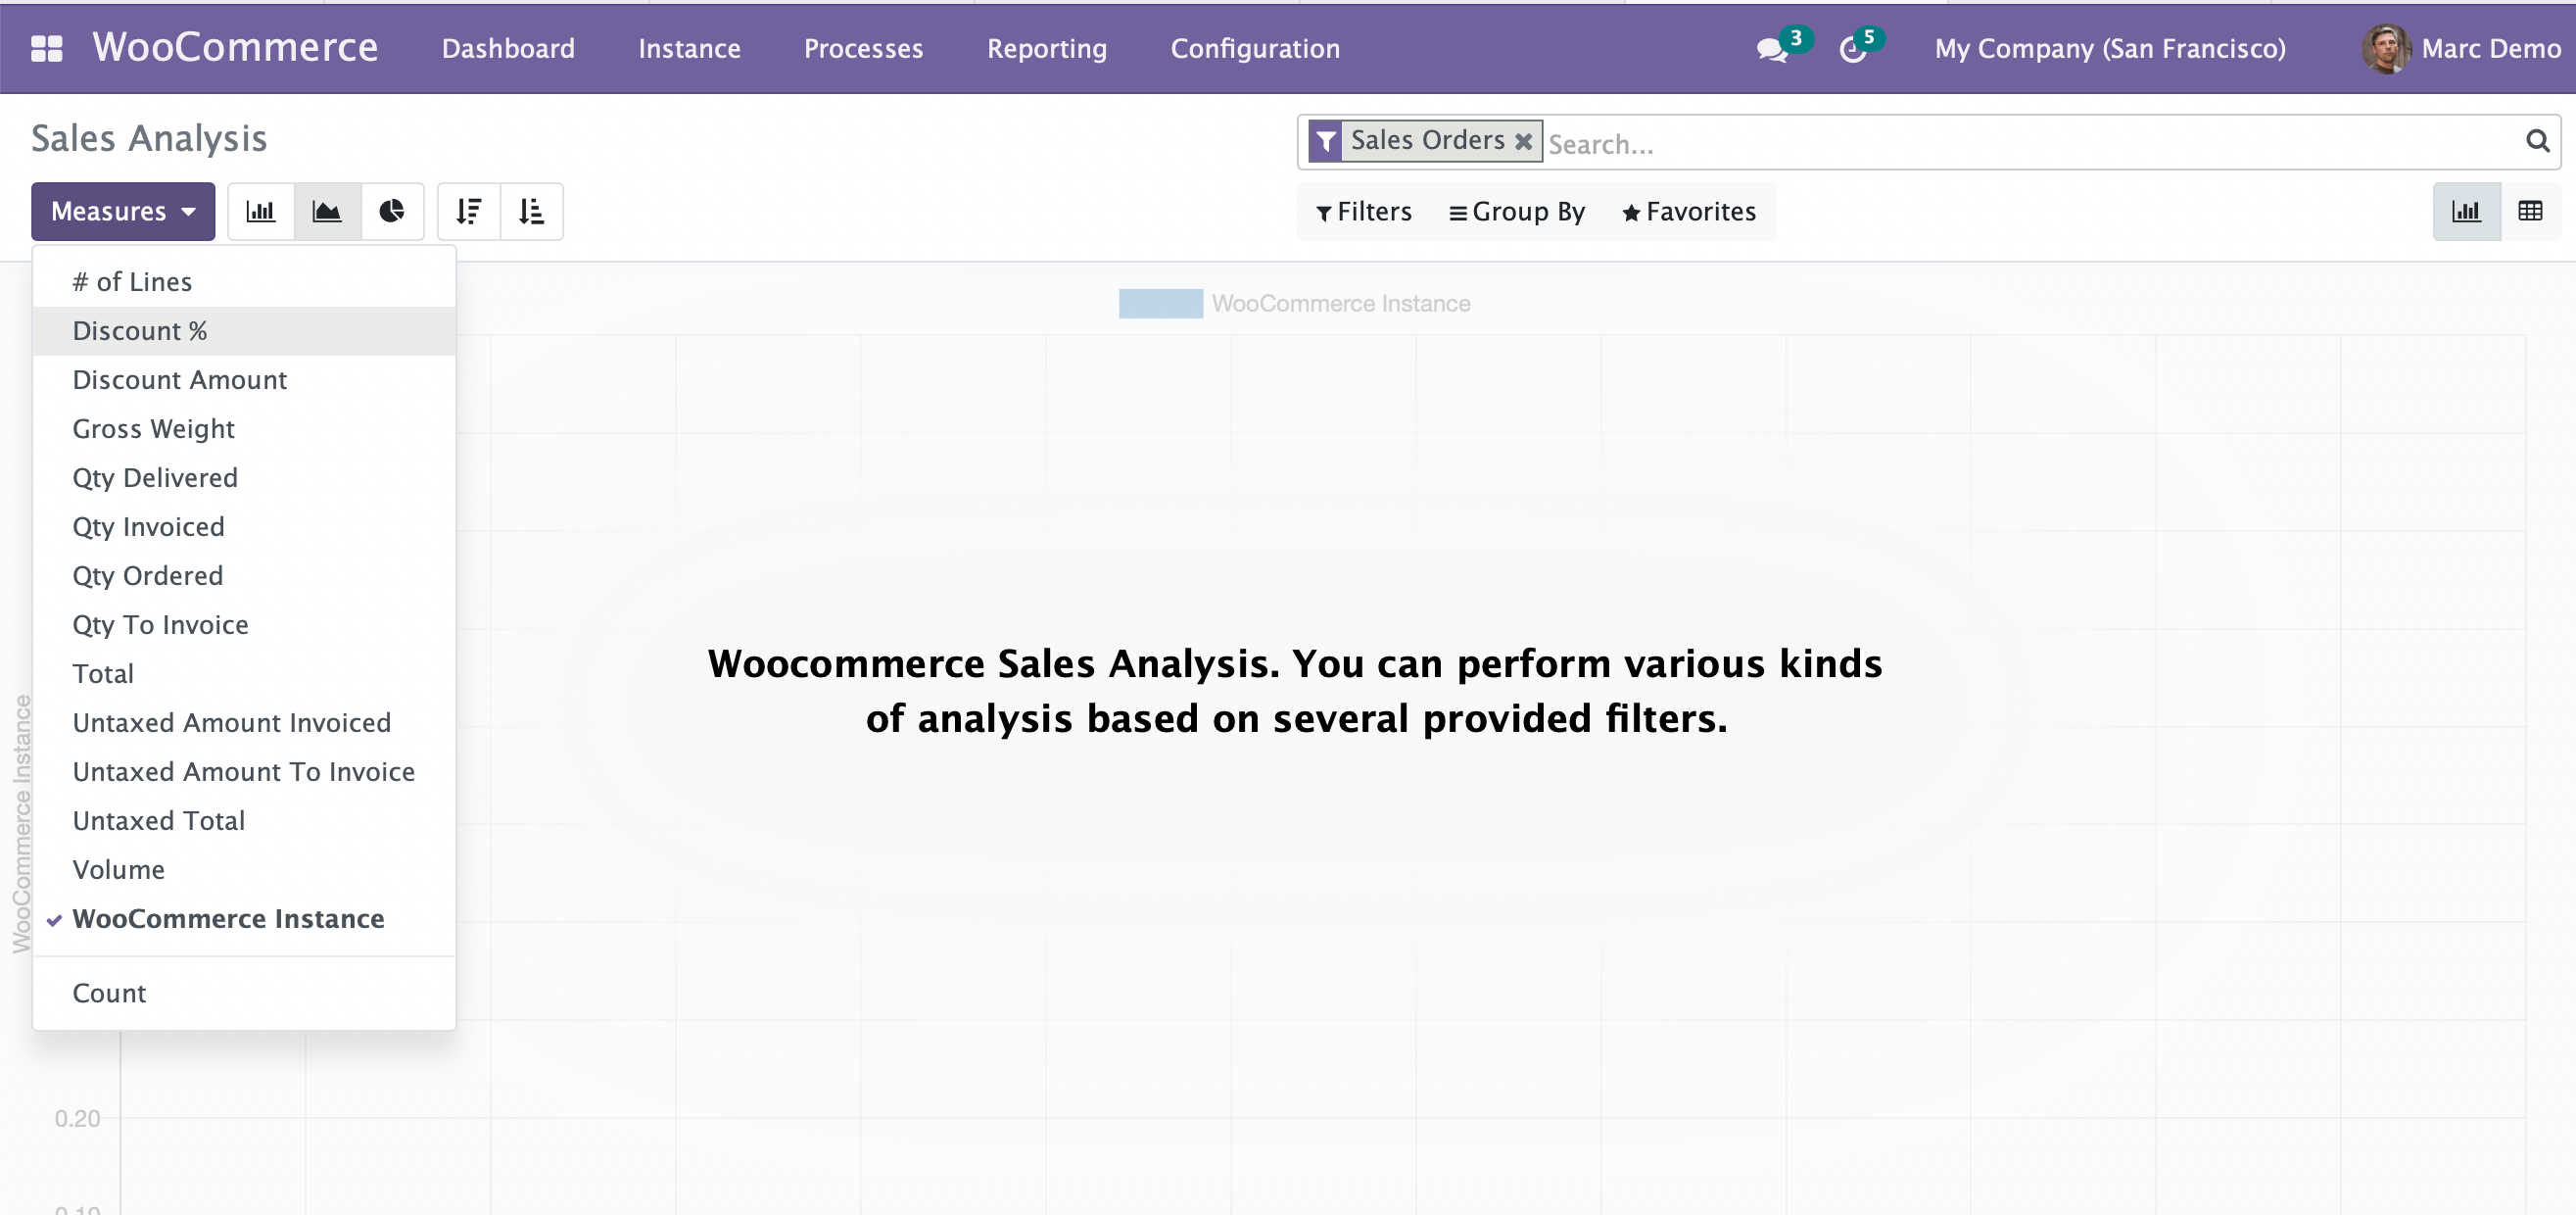Screen dimensions: 2576x1215
Task: Toggle WooCommerce Instance legend swatch
Action: [x=1160, y=303]
